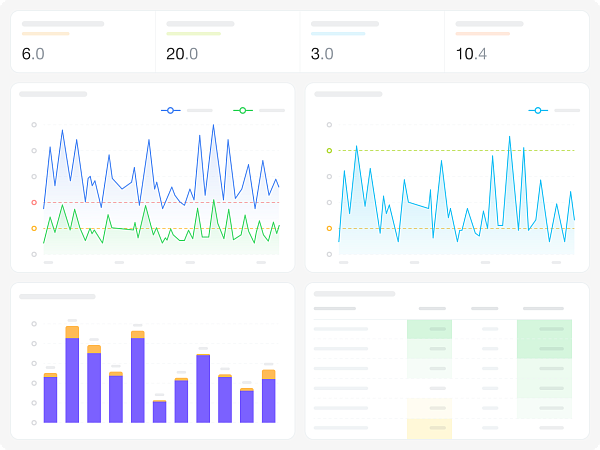600x450 pixels.
Task: Select the orange axis marker in left line chart
Action: pyautogui.click(x=34, y=228)
